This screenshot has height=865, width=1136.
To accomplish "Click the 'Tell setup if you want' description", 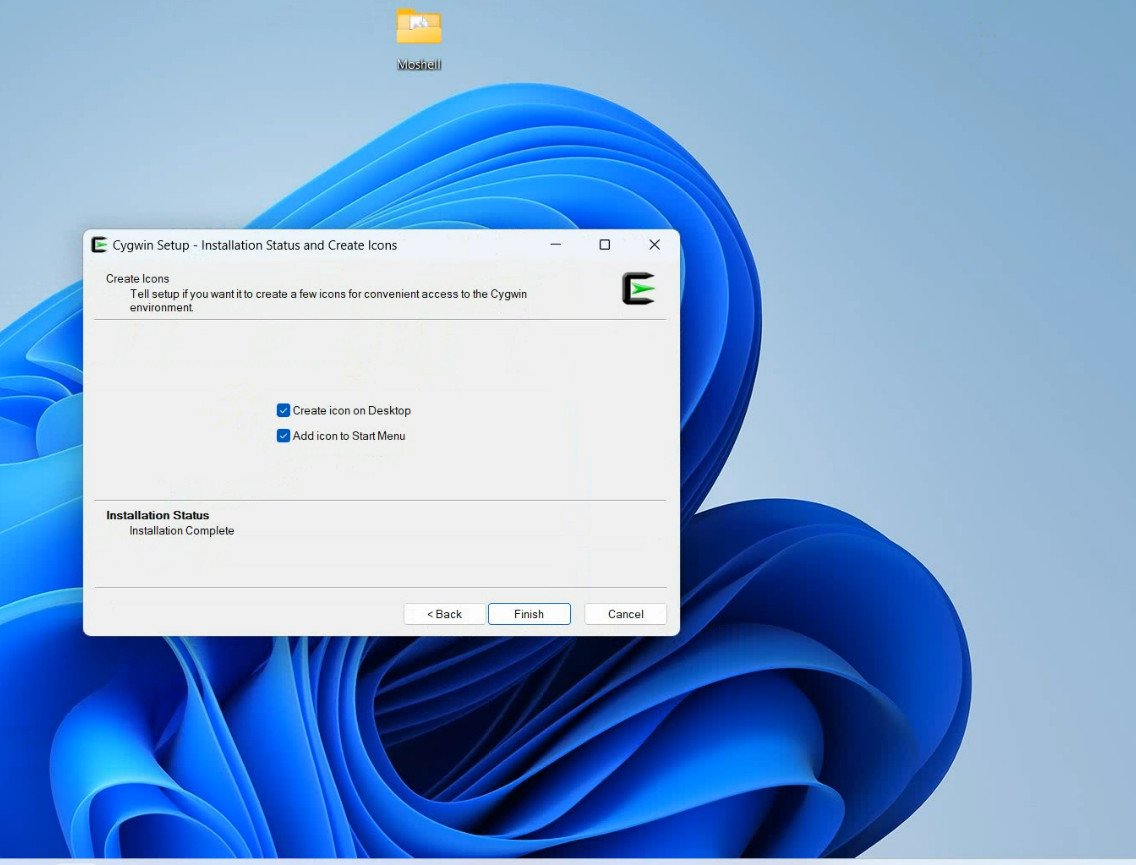I will pyautogui.click(x=328, y=301).
